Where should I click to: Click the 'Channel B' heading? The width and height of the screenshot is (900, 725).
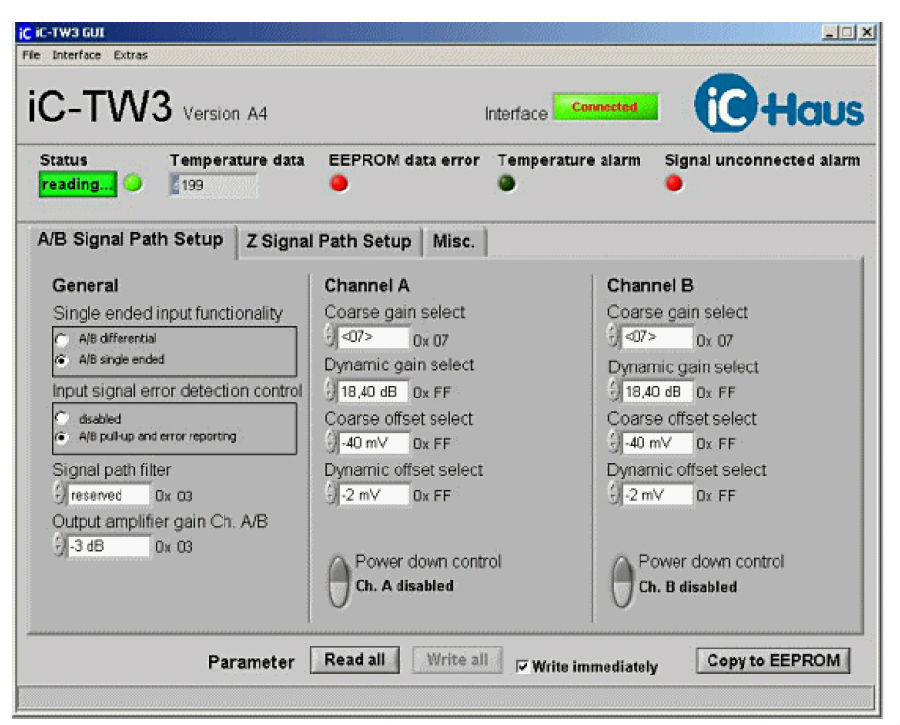click(650, 285)
